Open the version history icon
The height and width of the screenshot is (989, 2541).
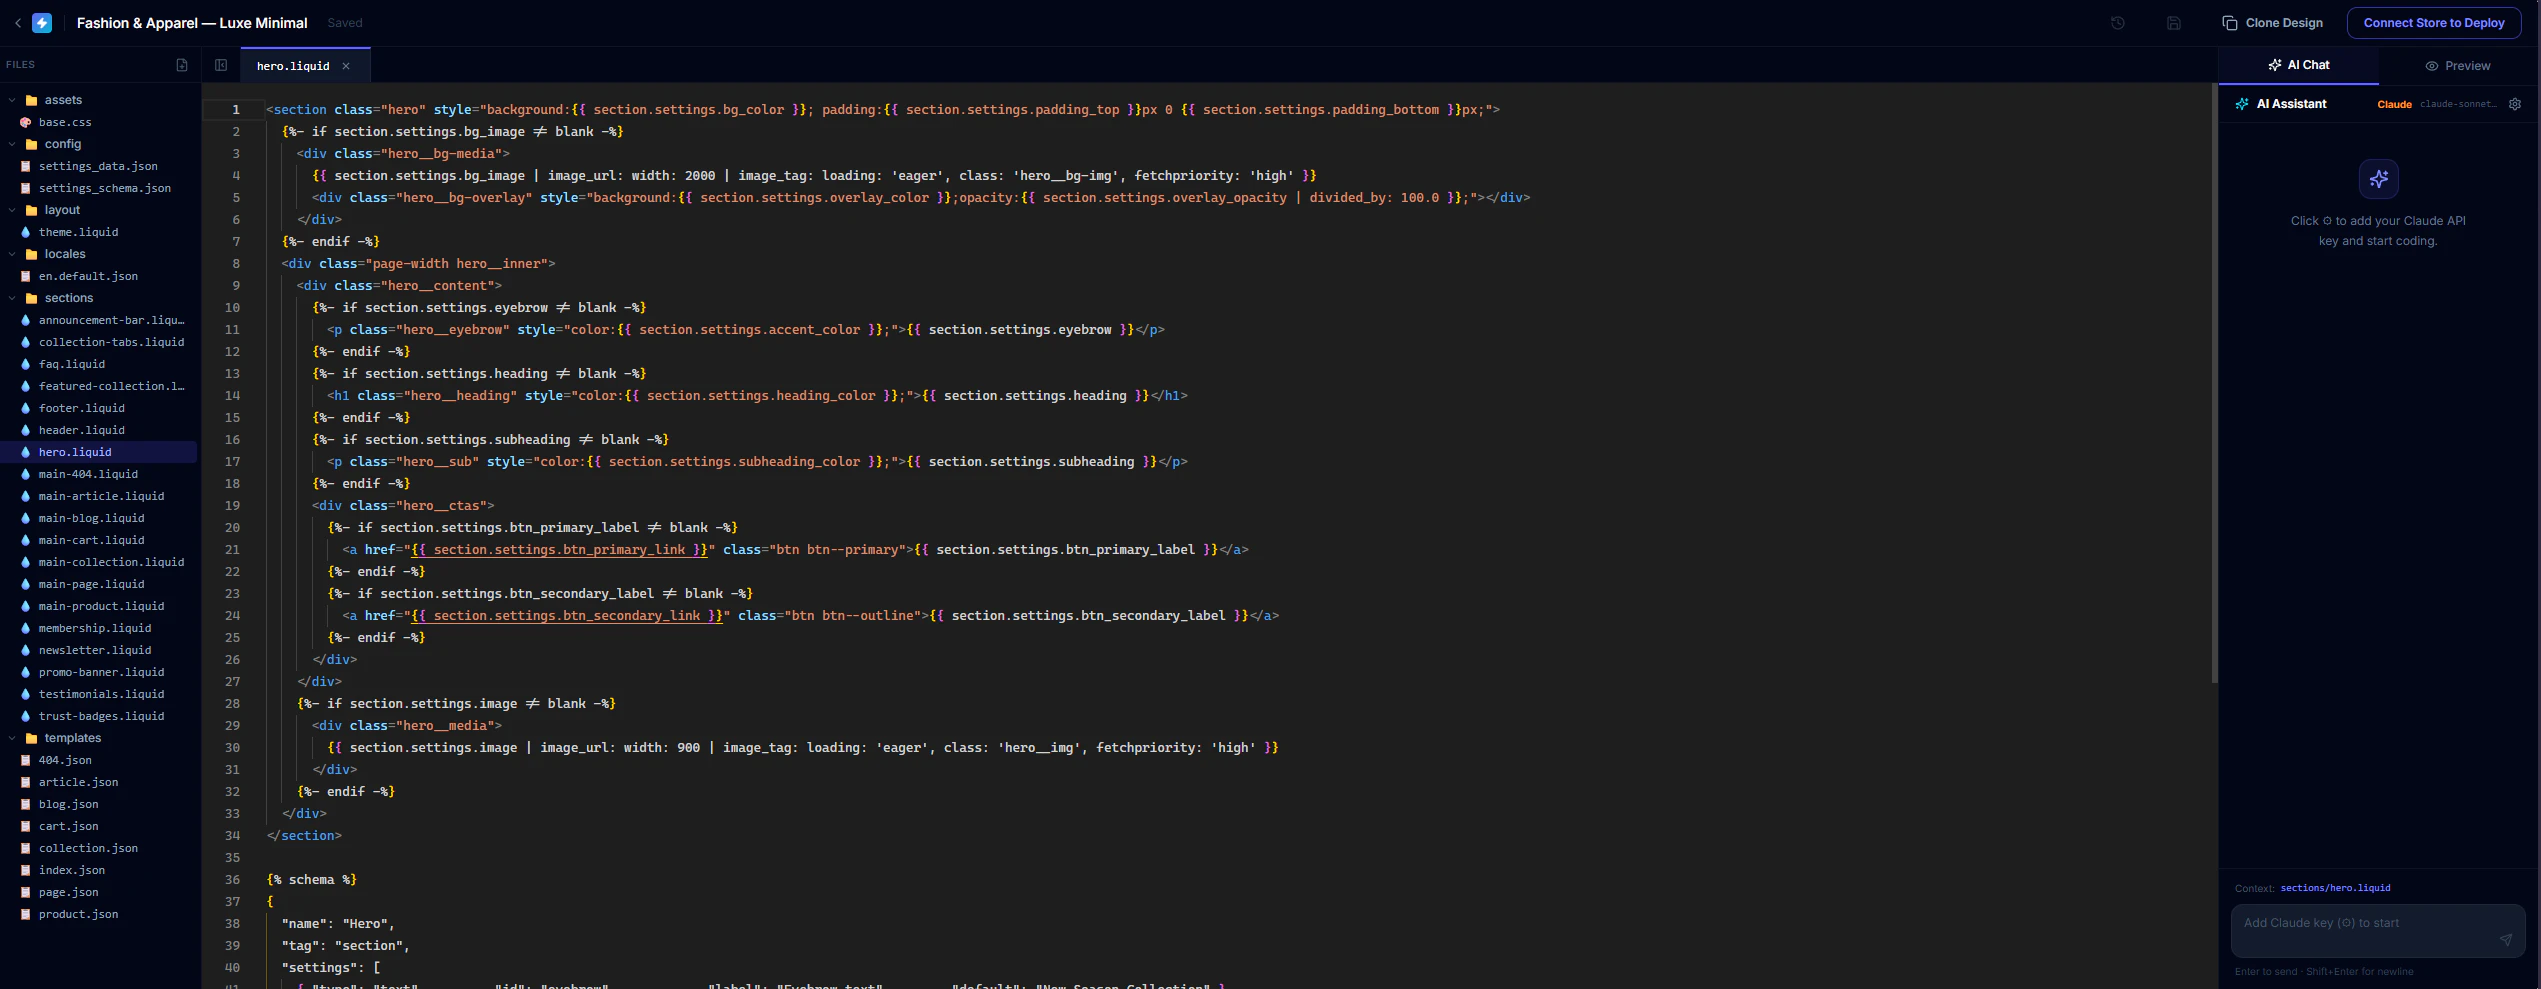click(2117, 23)
